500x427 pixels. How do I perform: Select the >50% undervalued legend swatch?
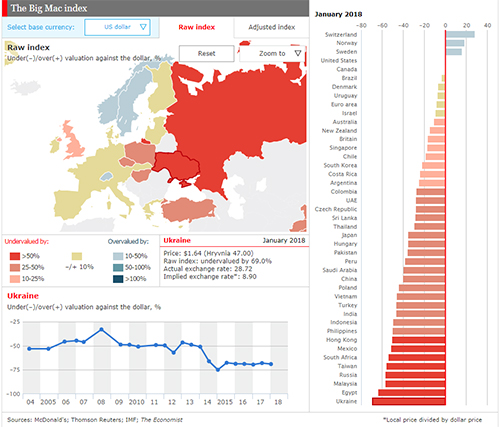pos(15,256)
